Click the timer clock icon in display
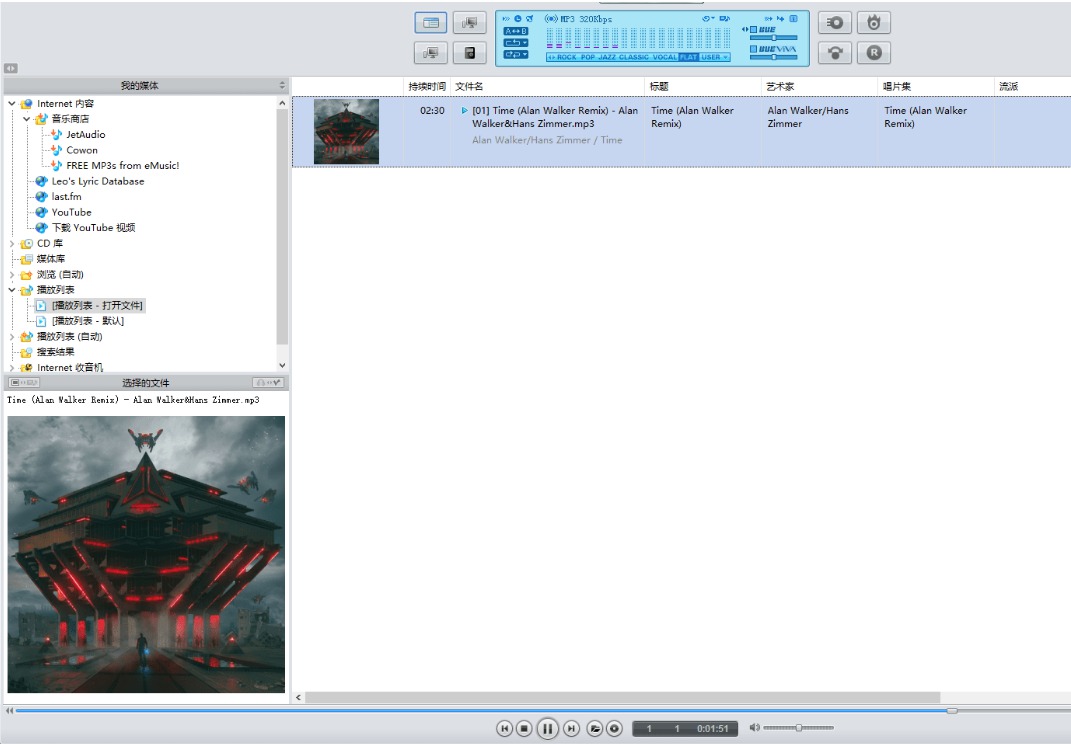The image size is (1071, 744). (518, 18)
